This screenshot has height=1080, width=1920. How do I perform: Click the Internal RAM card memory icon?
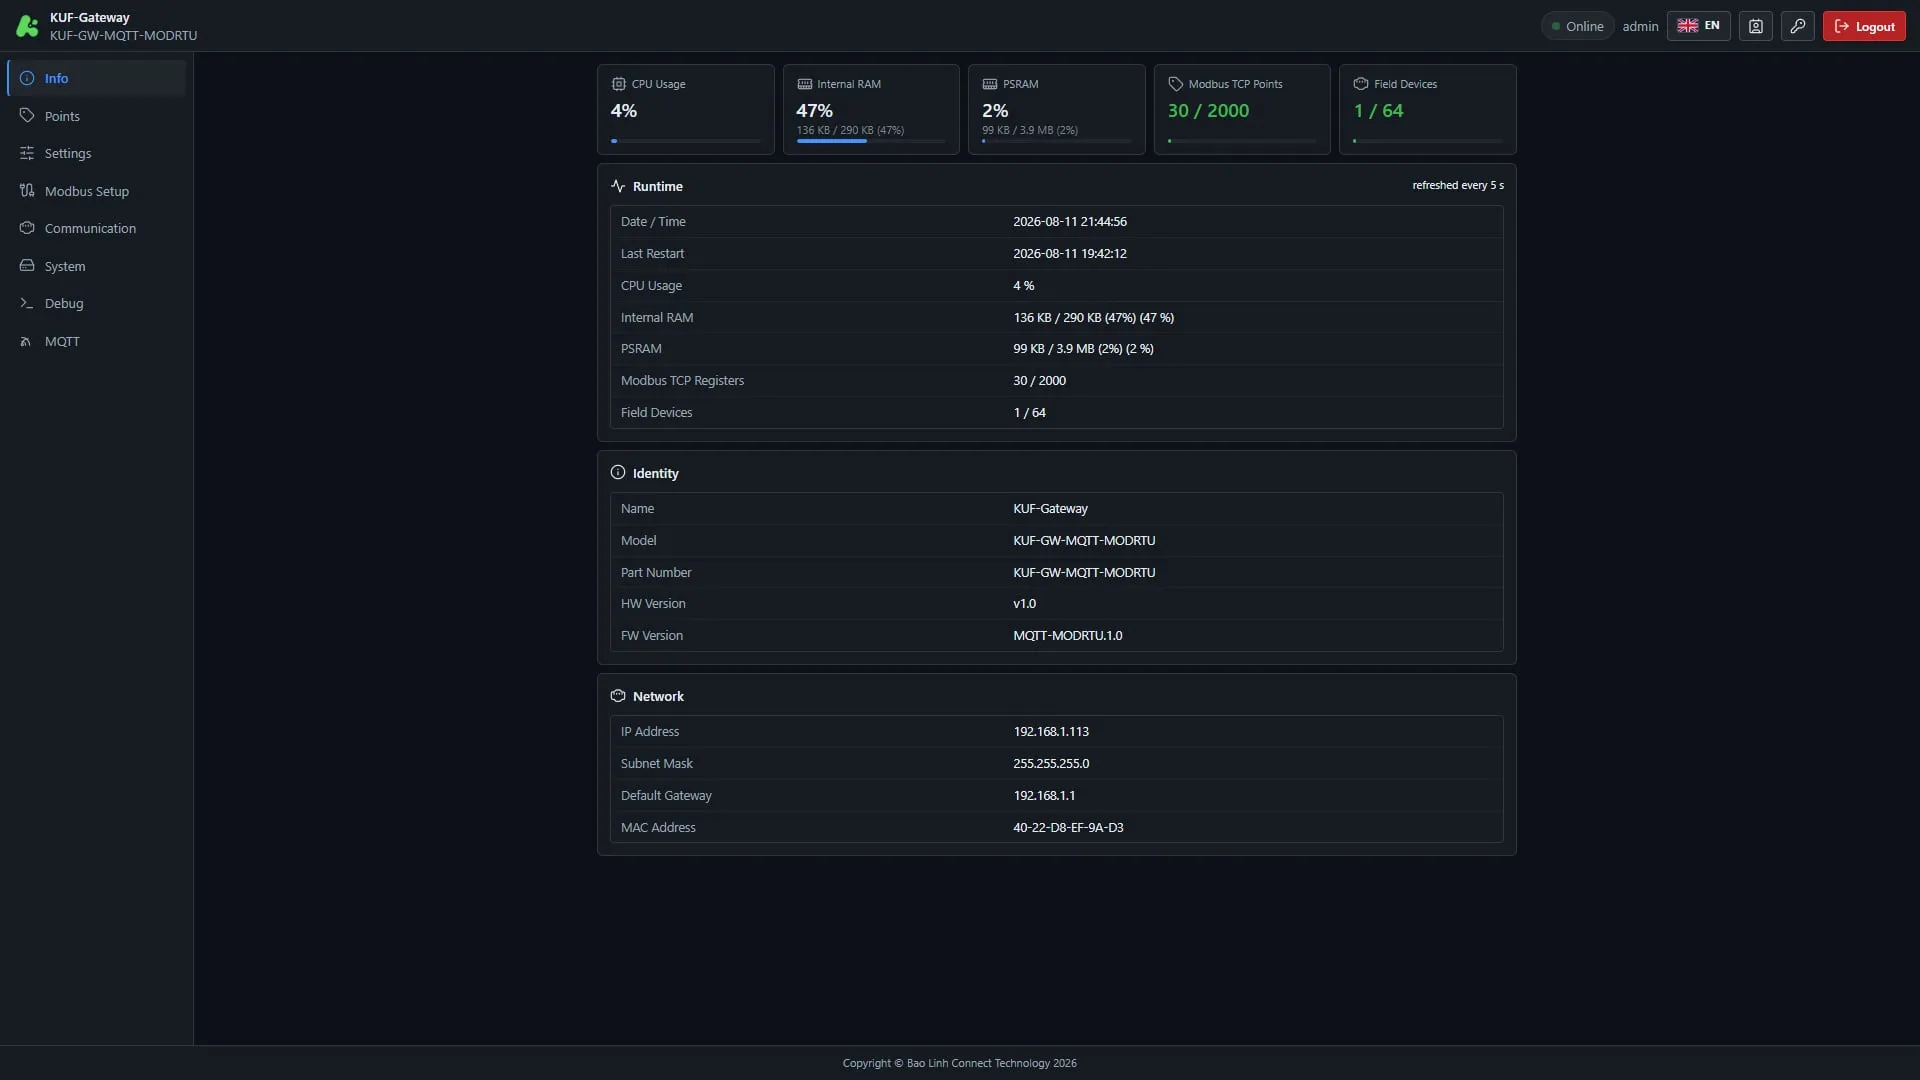point(804,84)
